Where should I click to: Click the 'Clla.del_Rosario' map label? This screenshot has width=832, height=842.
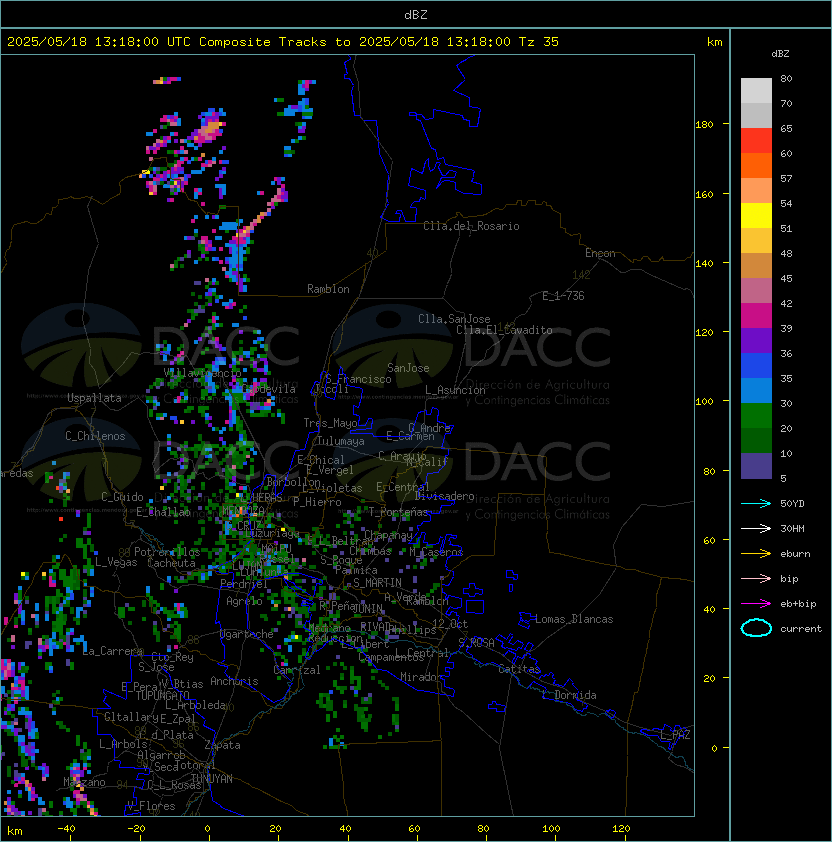(471, 226)
